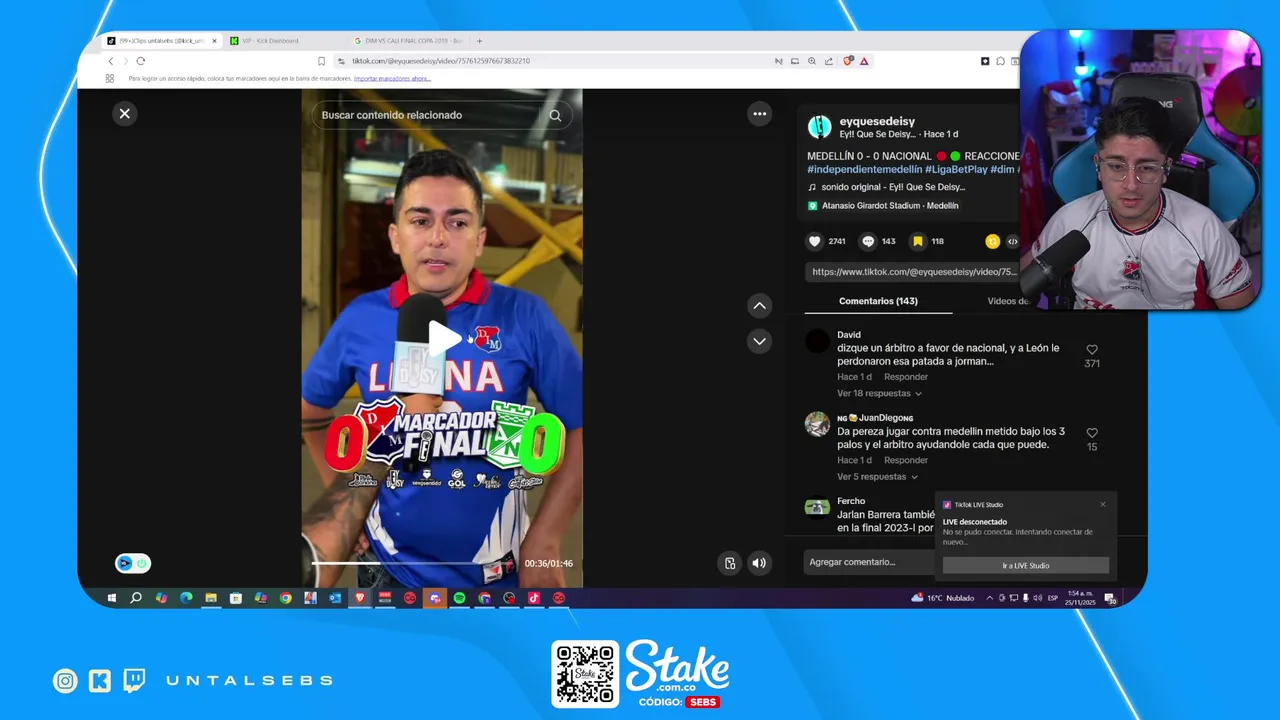The height and width of the screenshot is (720, 1280).
Task: Click the share page icon in address bar
Action: click(x=829, y=61)
